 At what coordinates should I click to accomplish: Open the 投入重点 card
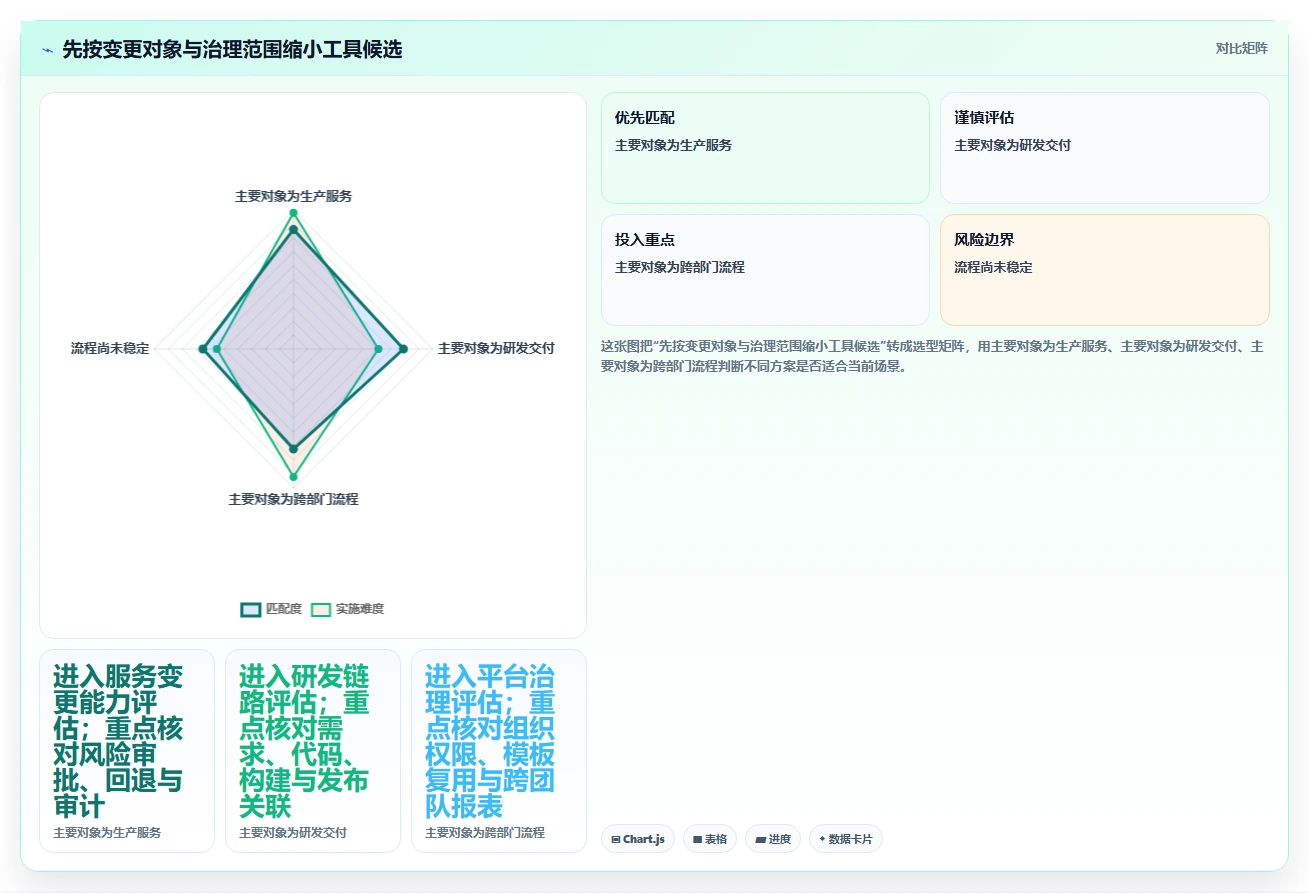[765, 270]
